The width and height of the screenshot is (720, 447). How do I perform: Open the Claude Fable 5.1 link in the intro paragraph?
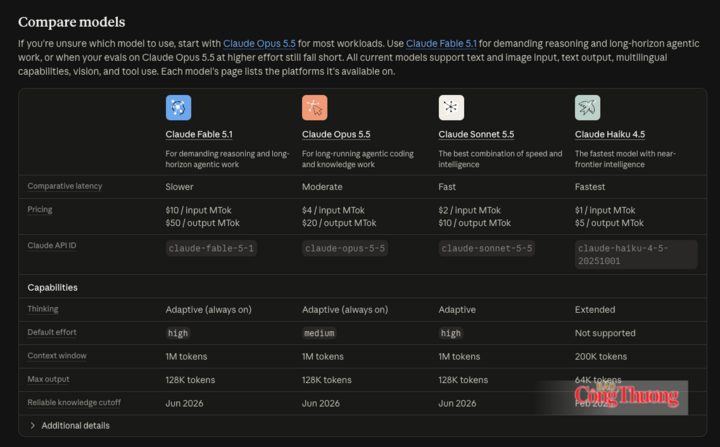click(x=441, y=44)
